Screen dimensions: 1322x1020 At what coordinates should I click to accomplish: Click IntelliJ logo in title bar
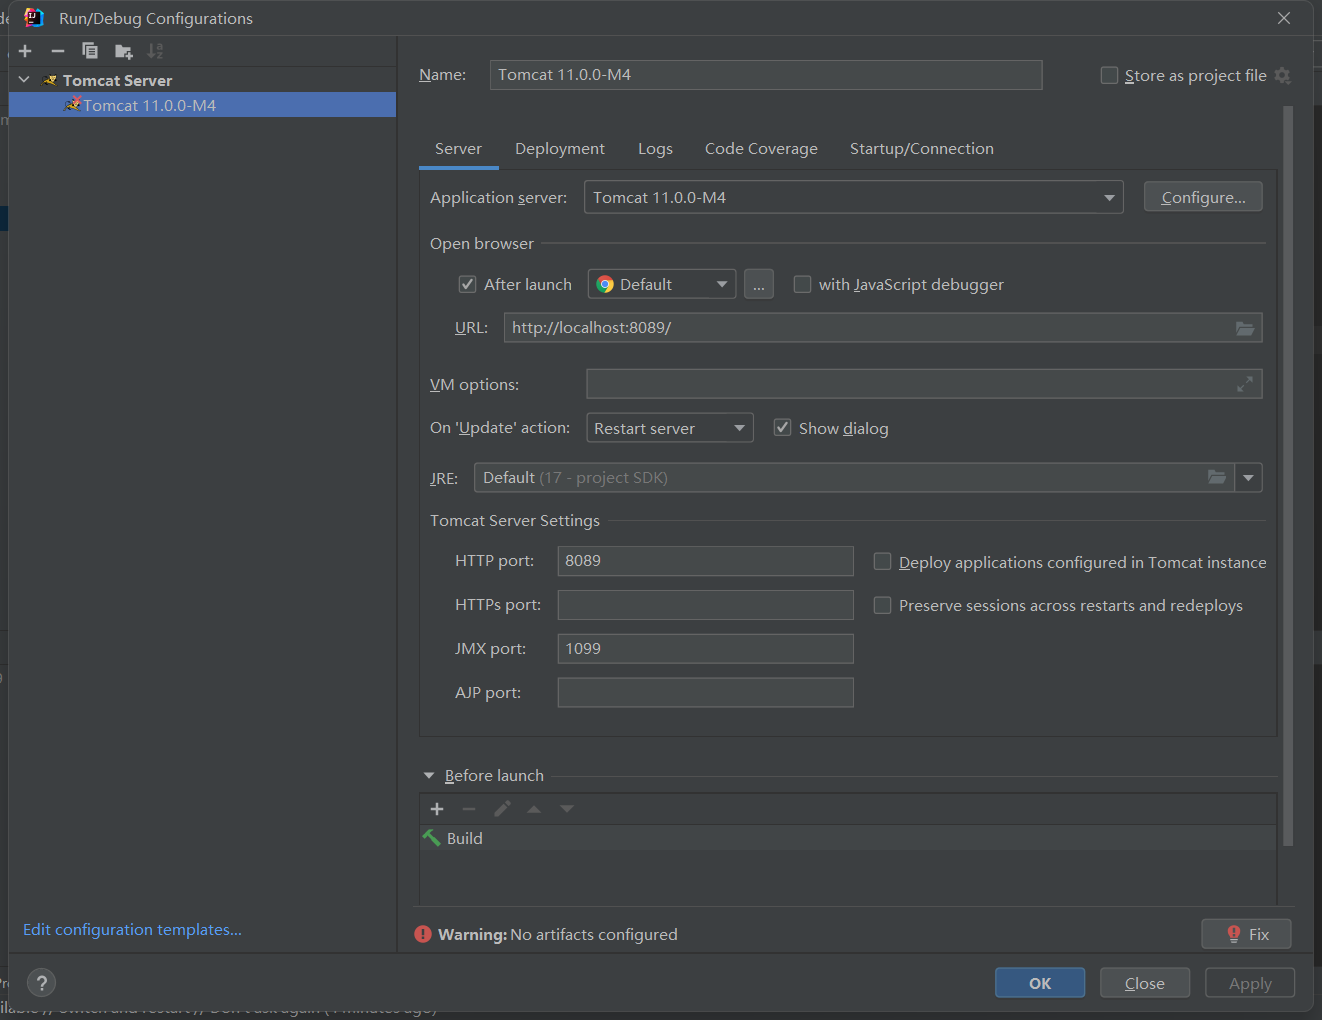tap(34, 18)
